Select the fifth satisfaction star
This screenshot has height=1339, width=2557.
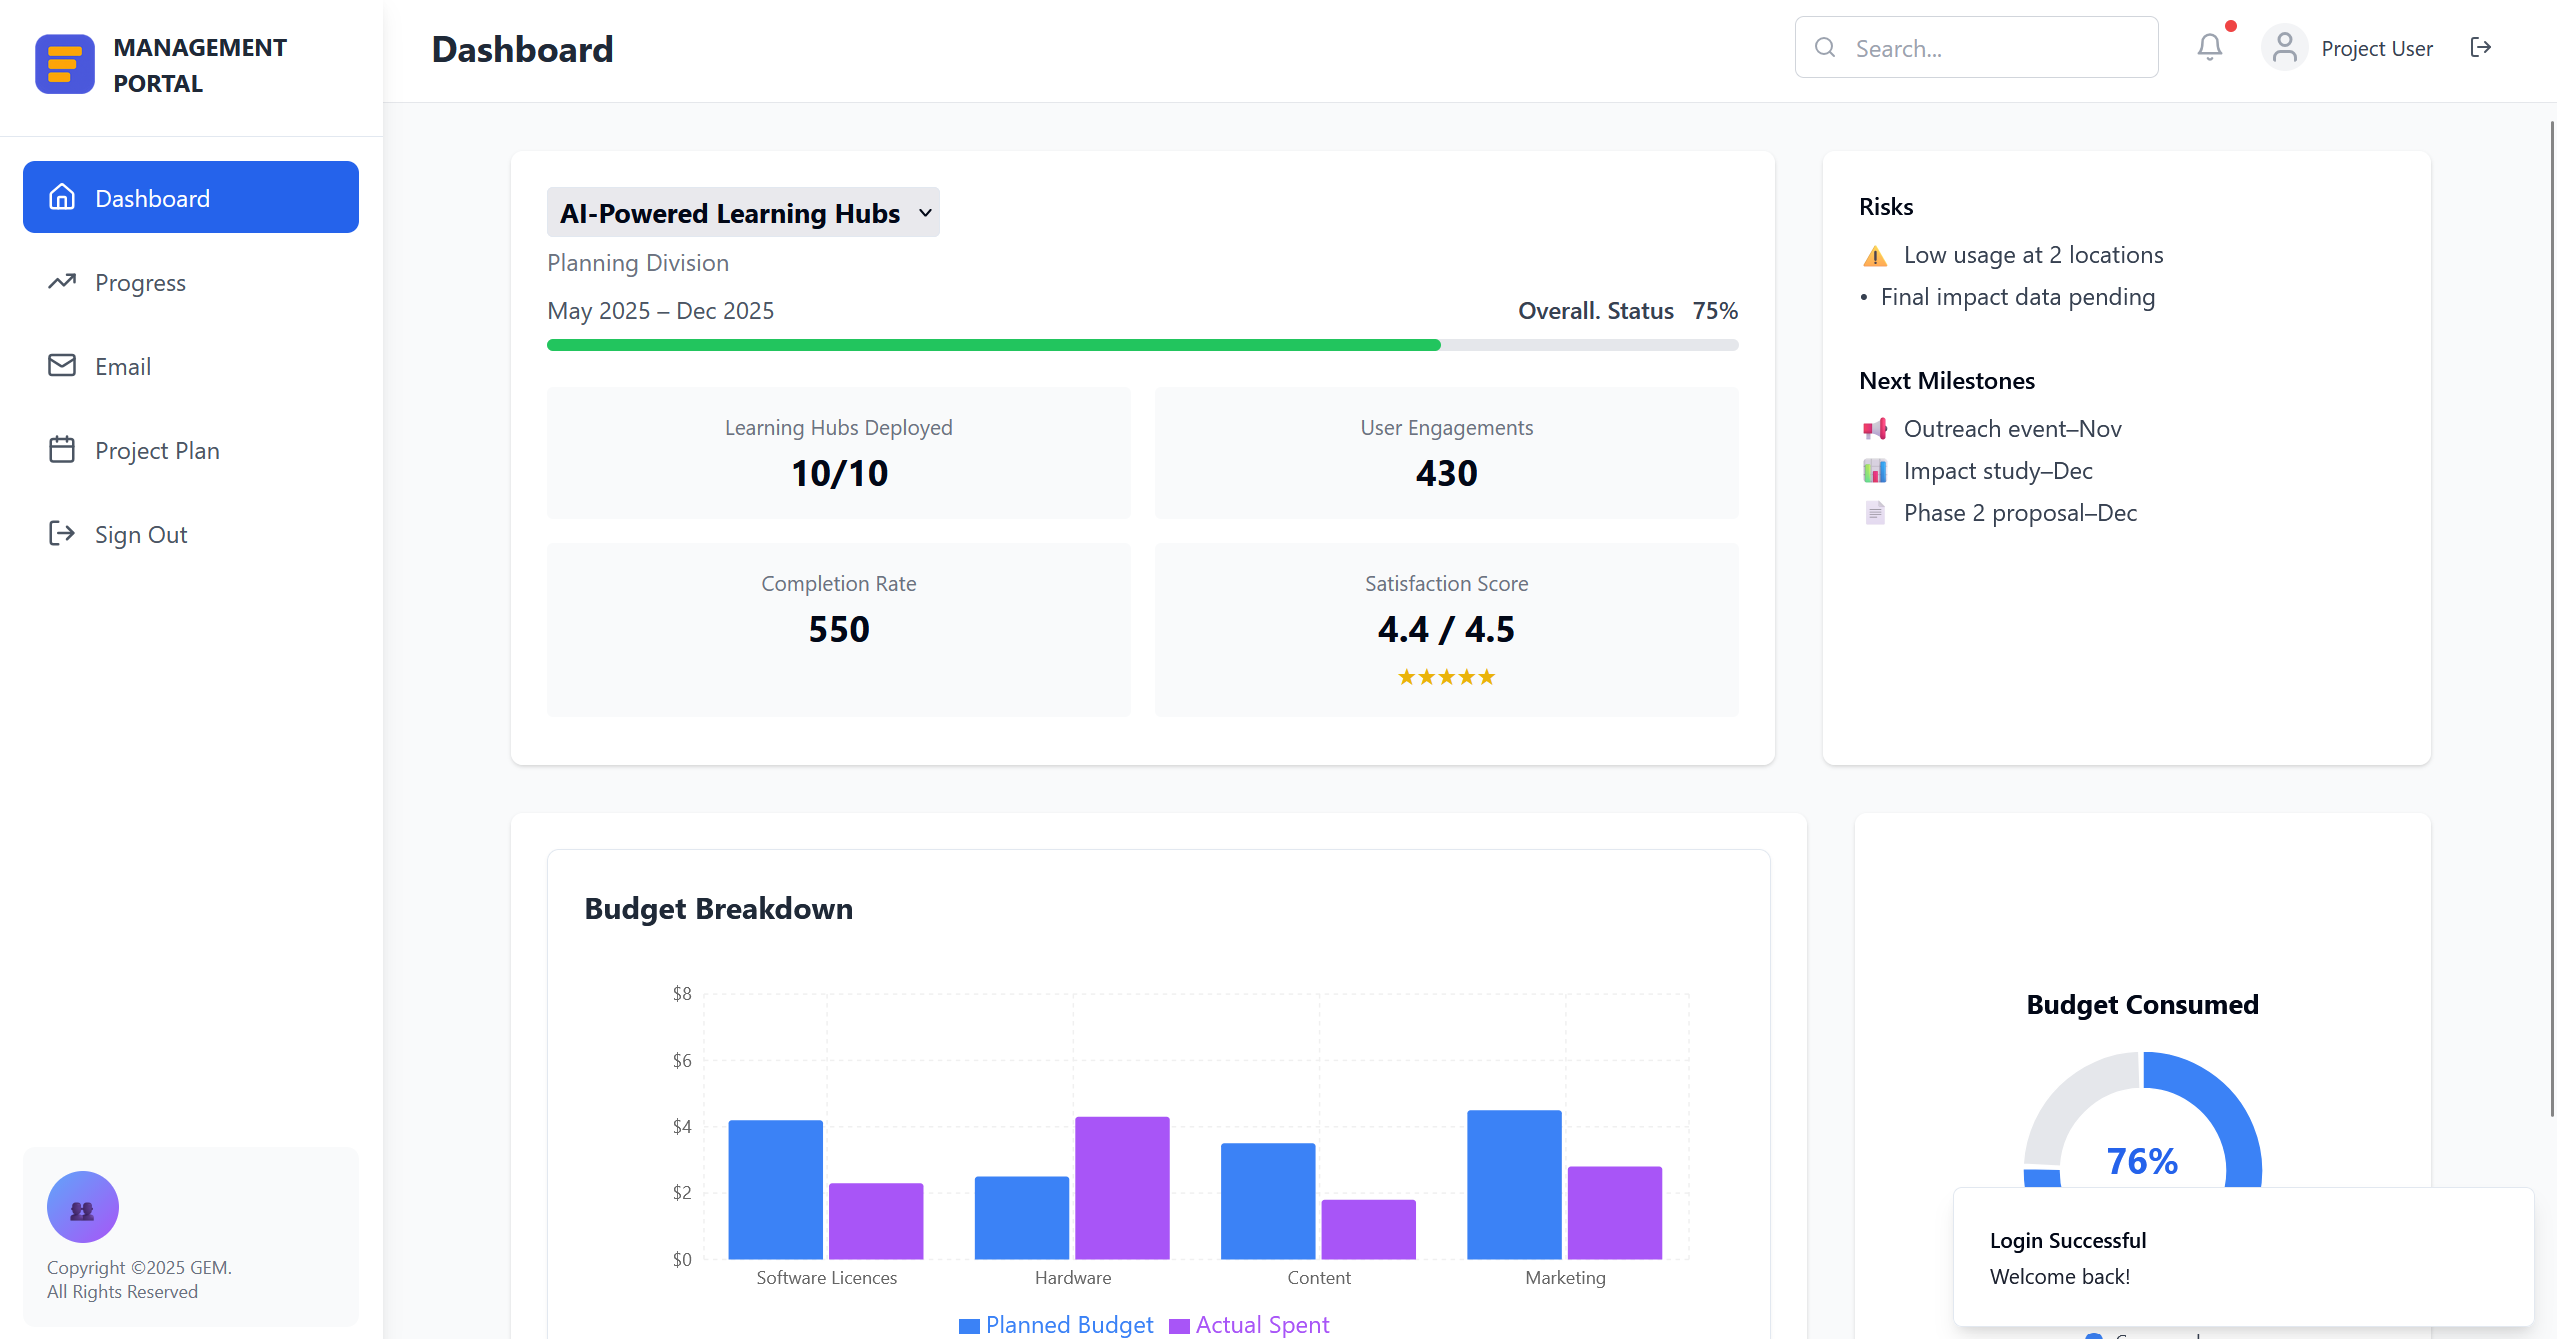coord(1487,676)
